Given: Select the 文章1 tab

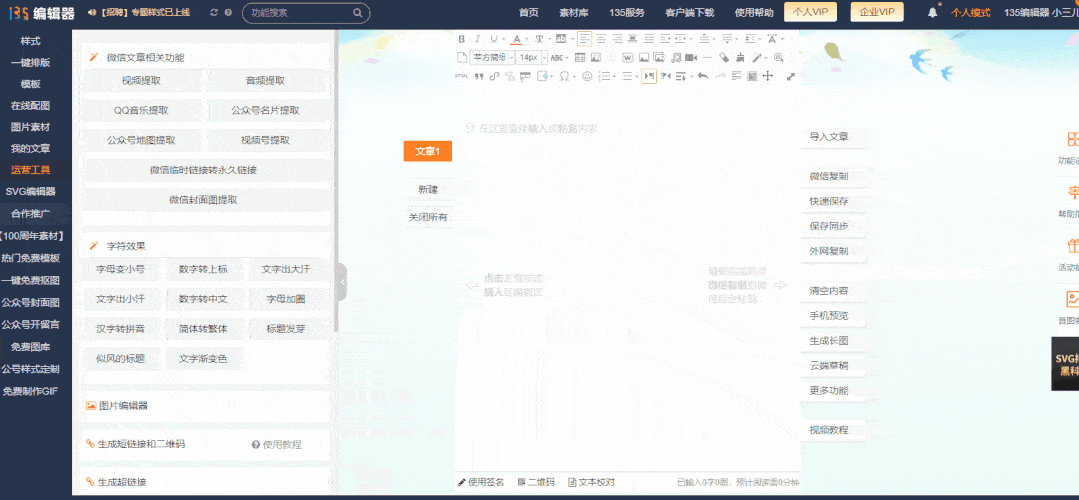Looking at the screenshot, I should pos(427,151).
